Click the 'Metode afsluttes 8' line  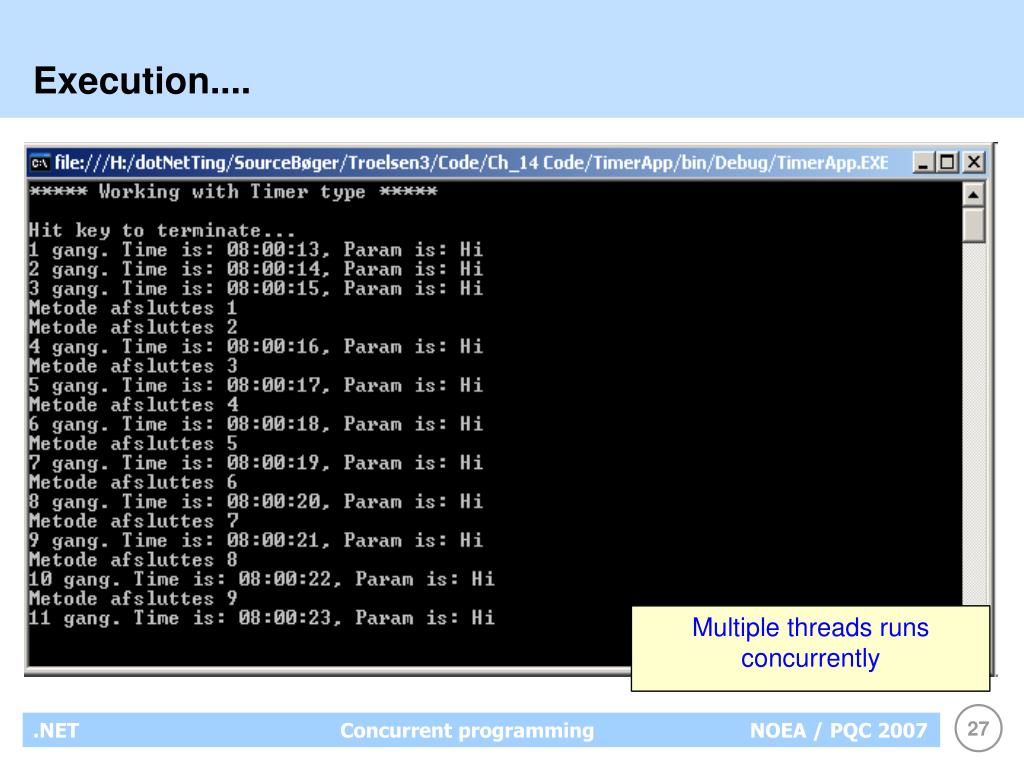[133, 560]
